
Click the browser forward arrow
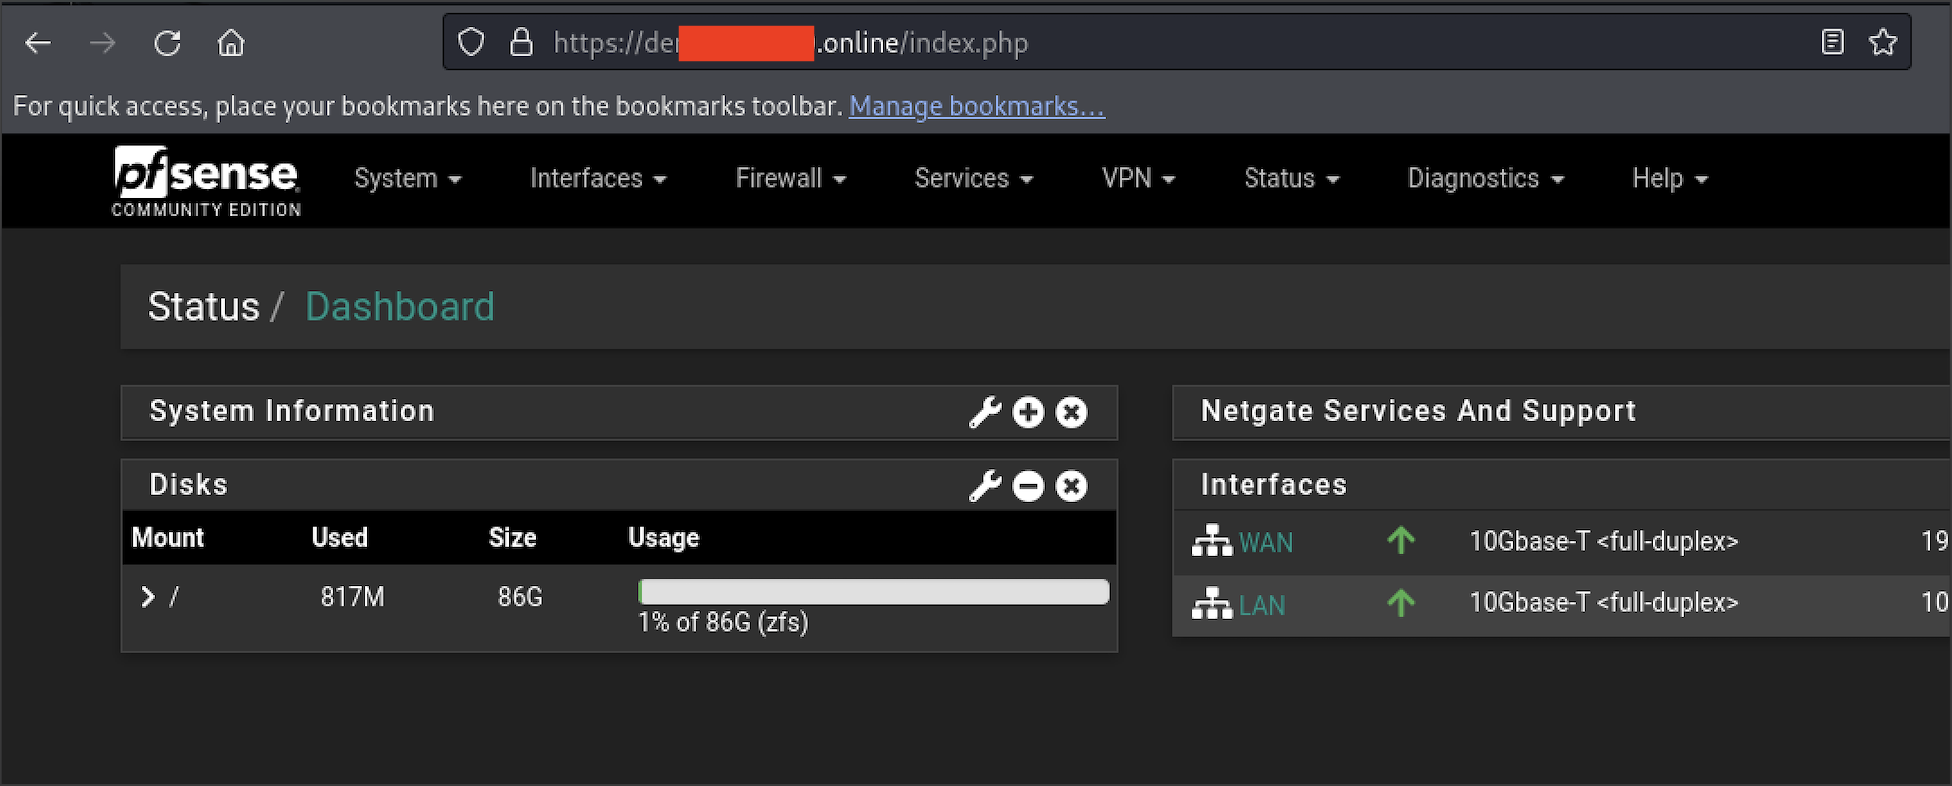[102, 43]
